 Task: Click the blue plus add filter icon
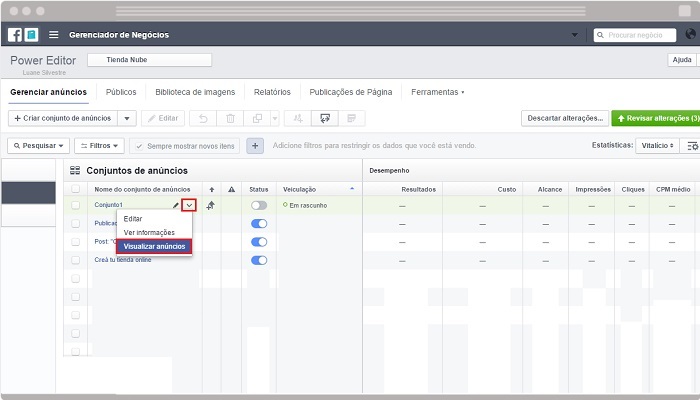coord(255,146)
